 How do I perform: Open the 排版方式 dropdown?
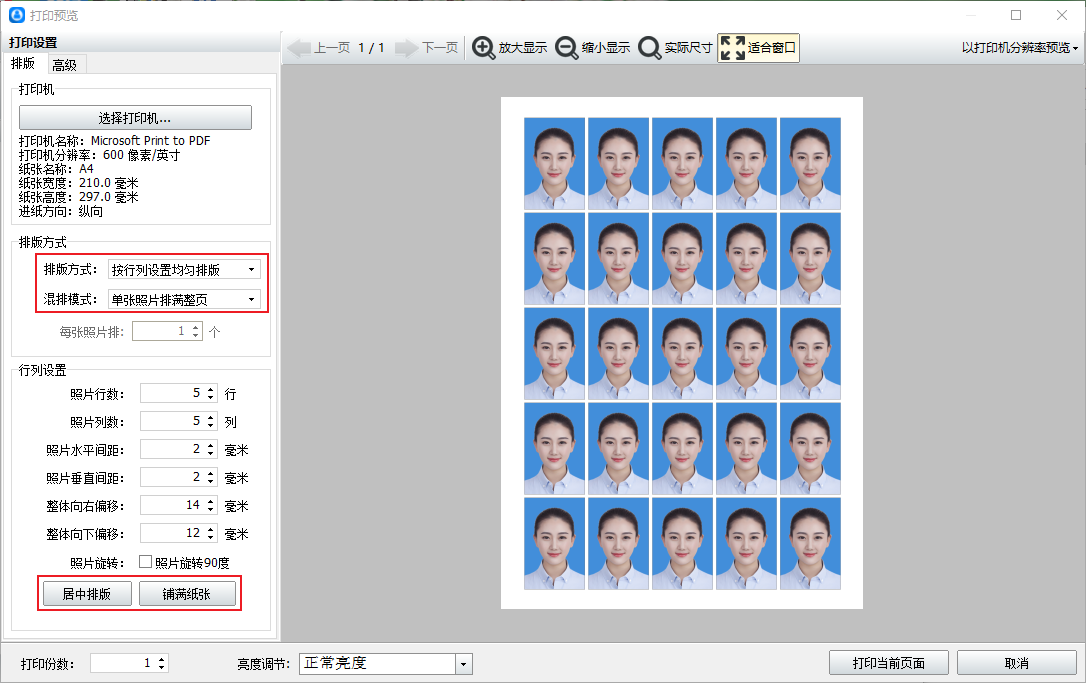184,269
